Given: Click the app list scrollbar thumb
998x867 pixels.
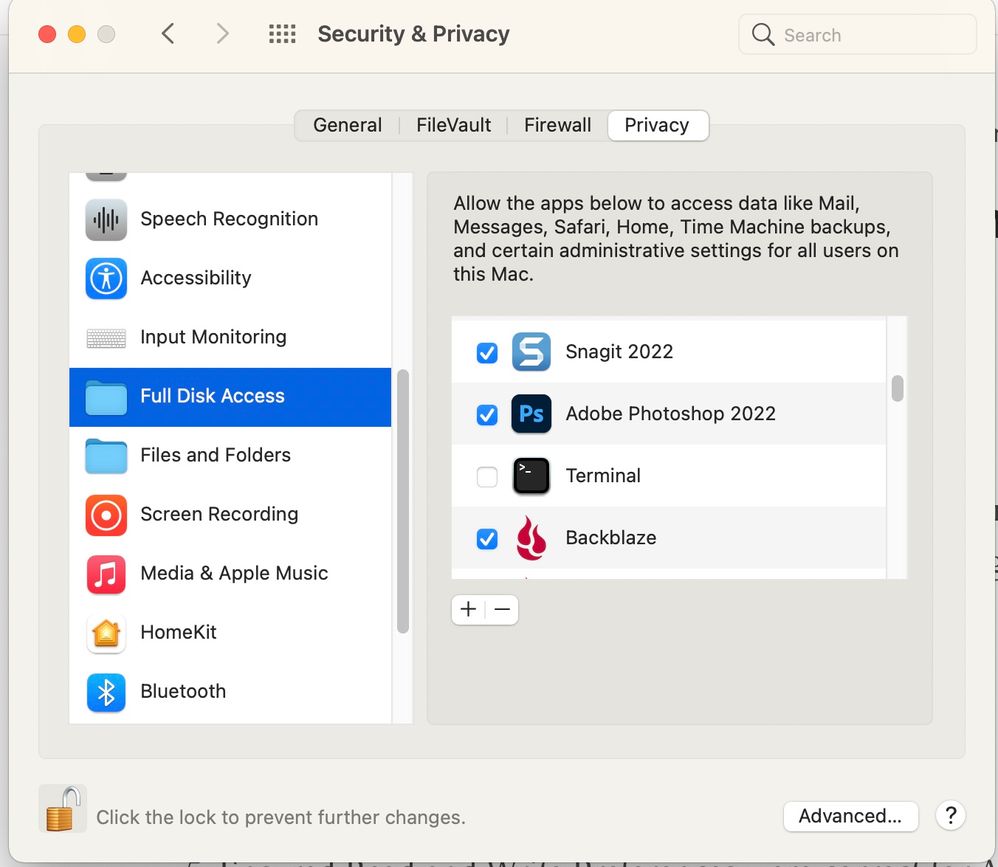Looking at the screenshot, I should [897, 388].
